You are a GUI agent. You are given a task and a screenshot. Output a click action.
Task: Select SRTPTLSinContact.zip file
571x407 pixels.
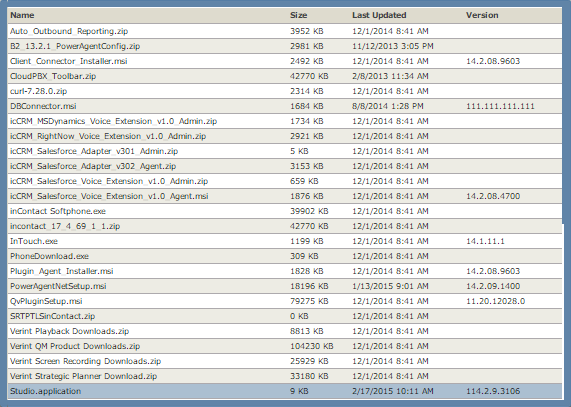coord(52,316)
